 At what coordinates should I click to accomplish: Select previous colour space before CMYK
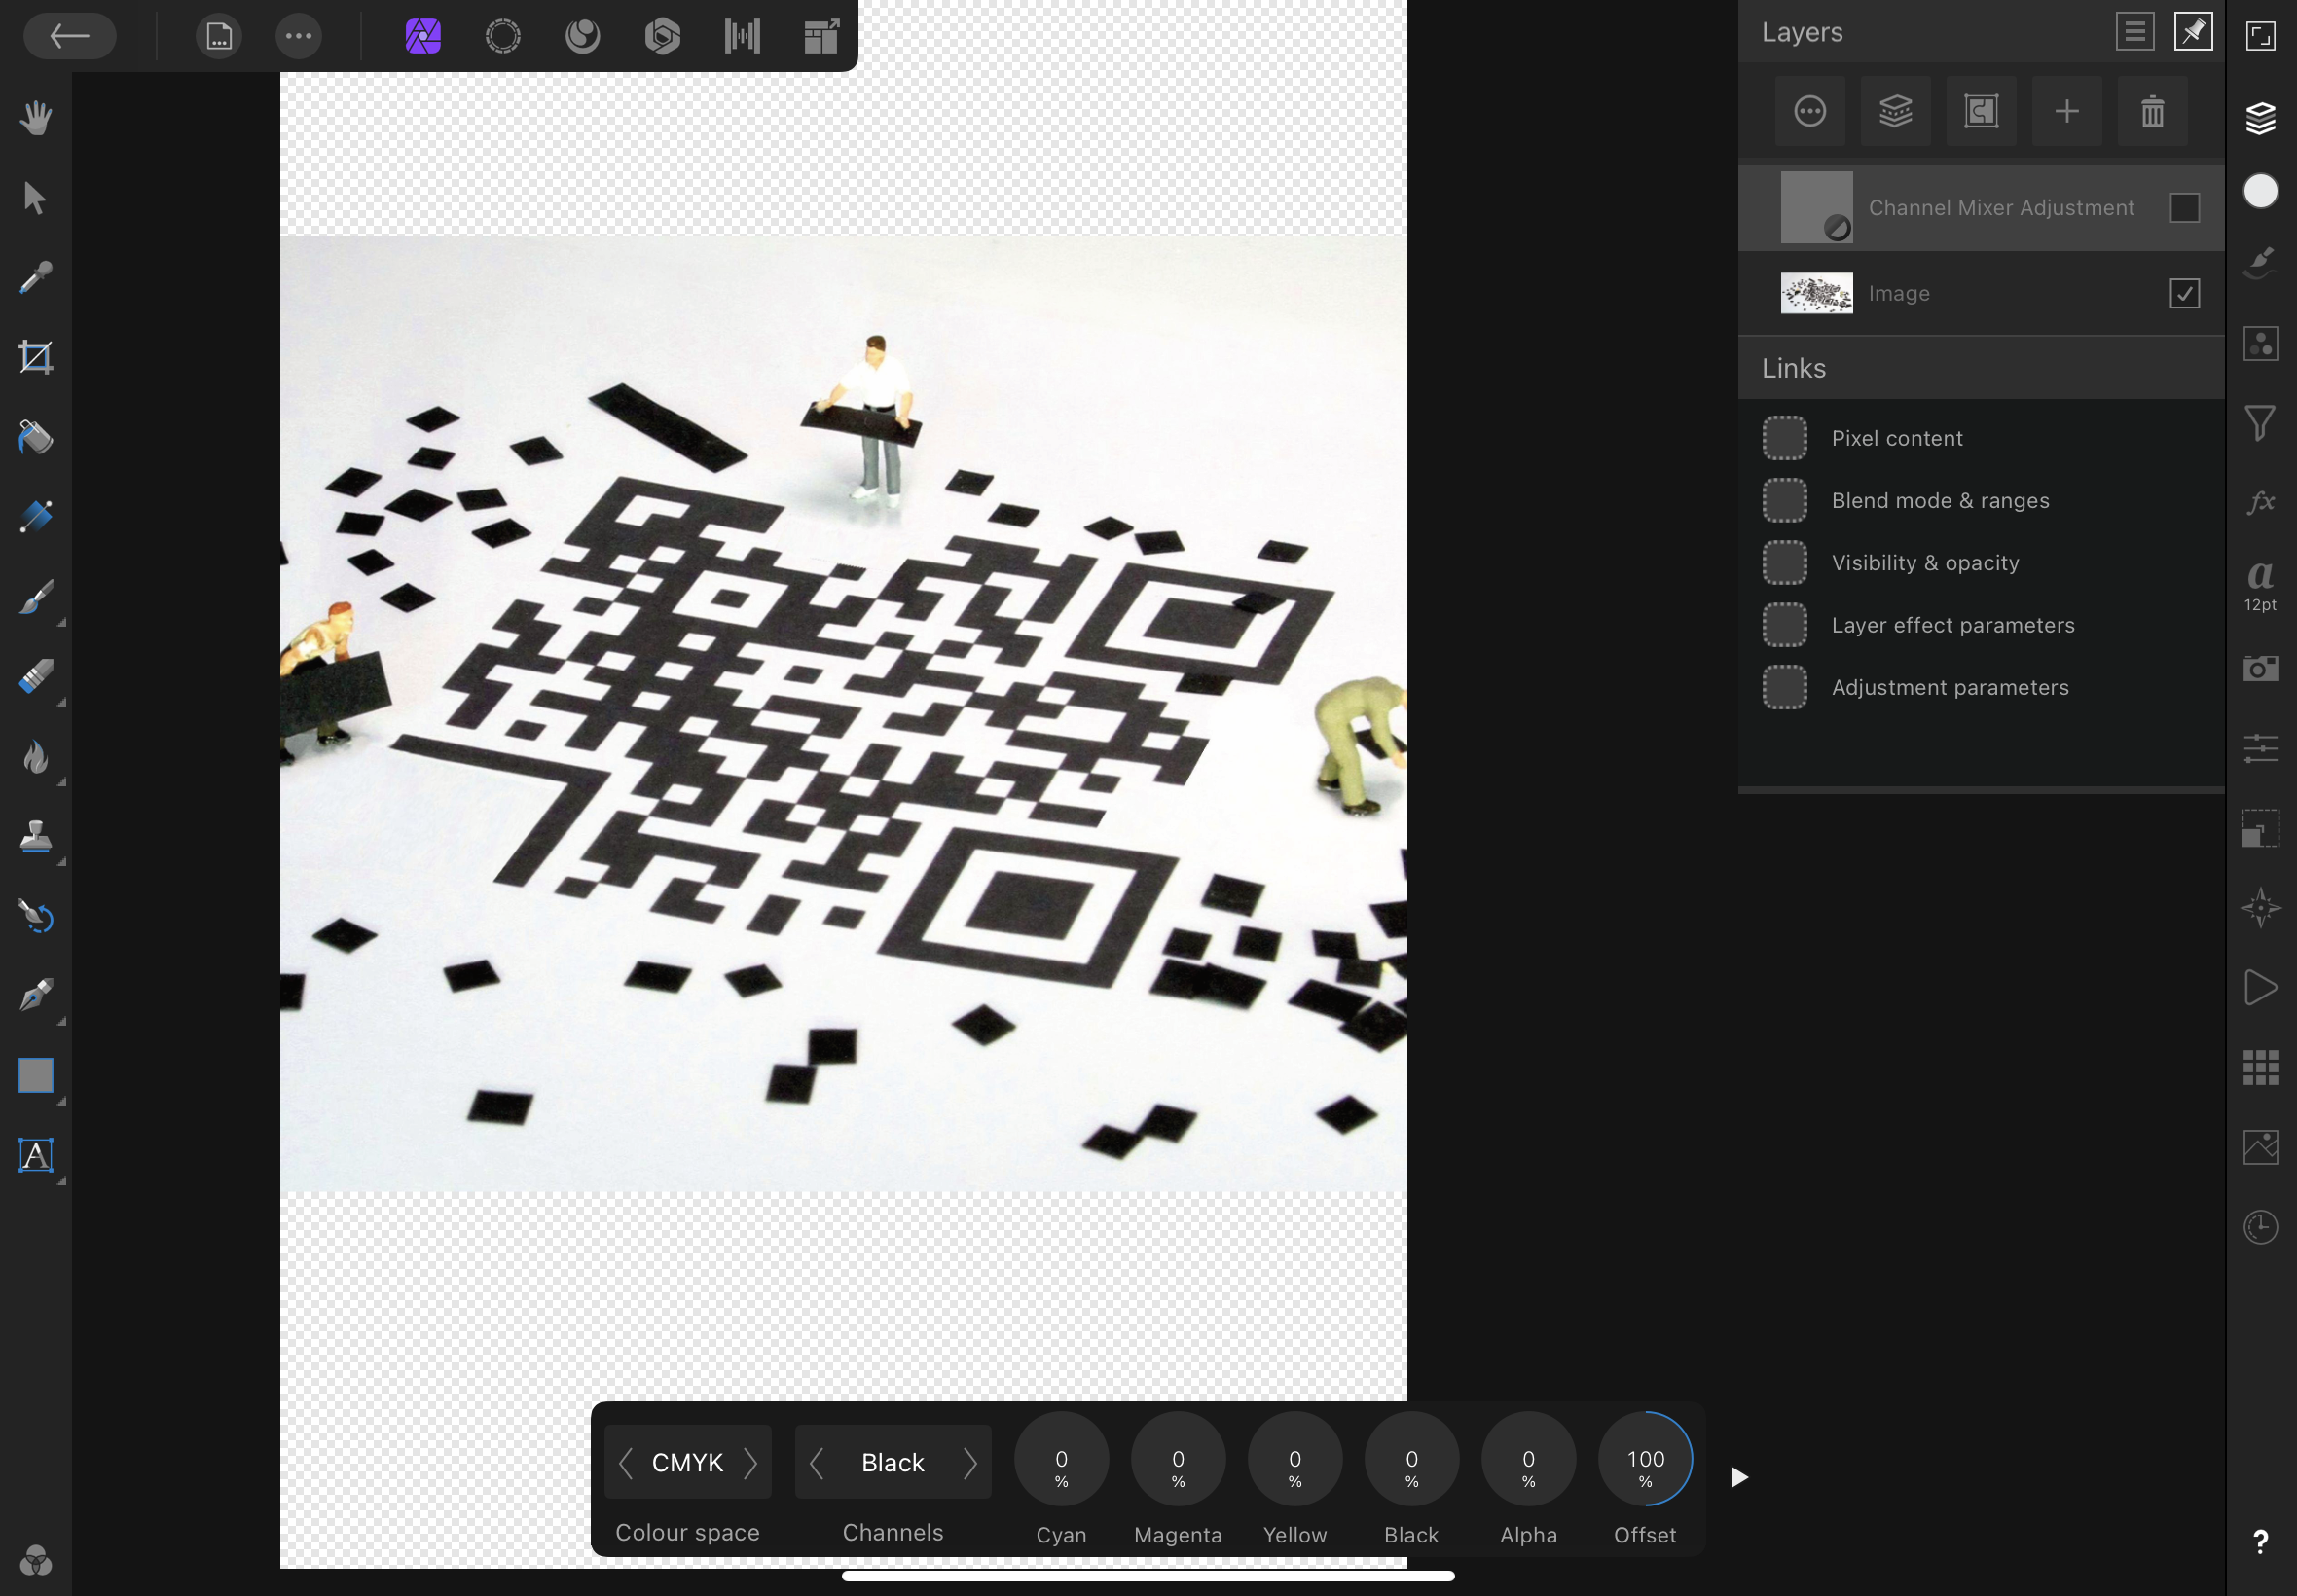point(626,1463)
